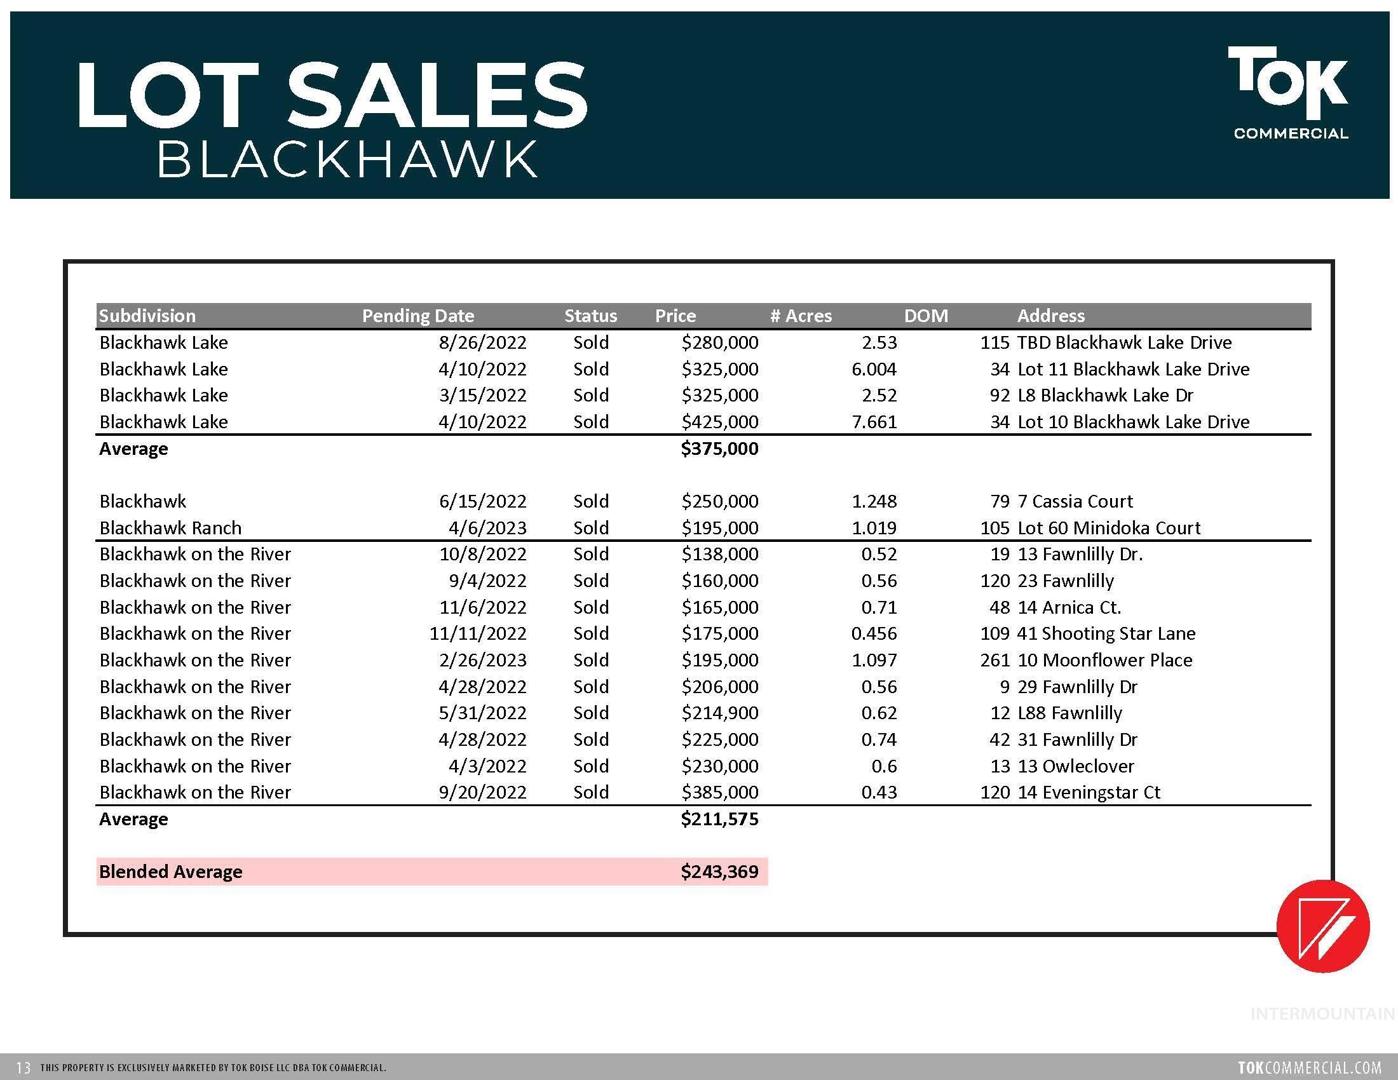Select the Subdivision column header
Image resolution: width=1398 pixels, height=1080 pixels.
(x=147, y=316)
